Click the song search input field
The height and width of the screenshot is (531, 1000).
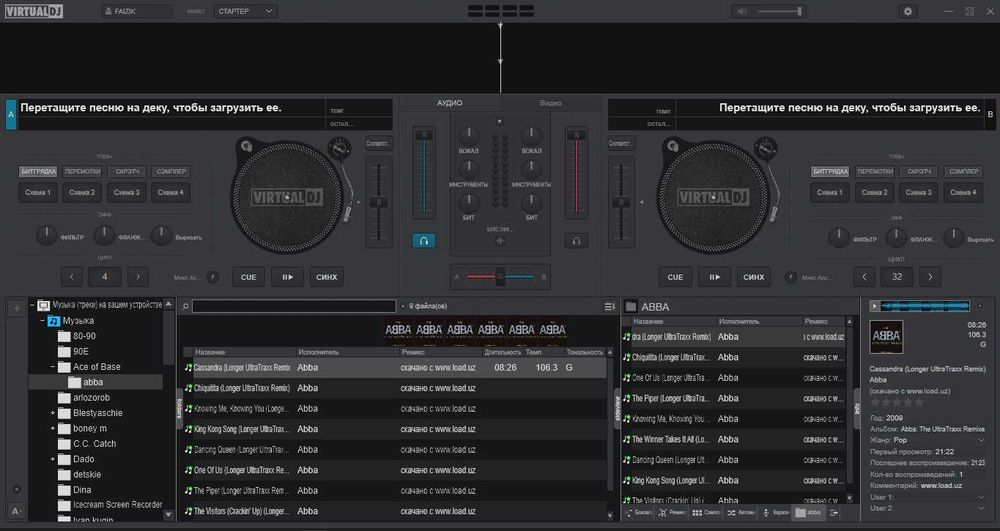click(294, 306)
